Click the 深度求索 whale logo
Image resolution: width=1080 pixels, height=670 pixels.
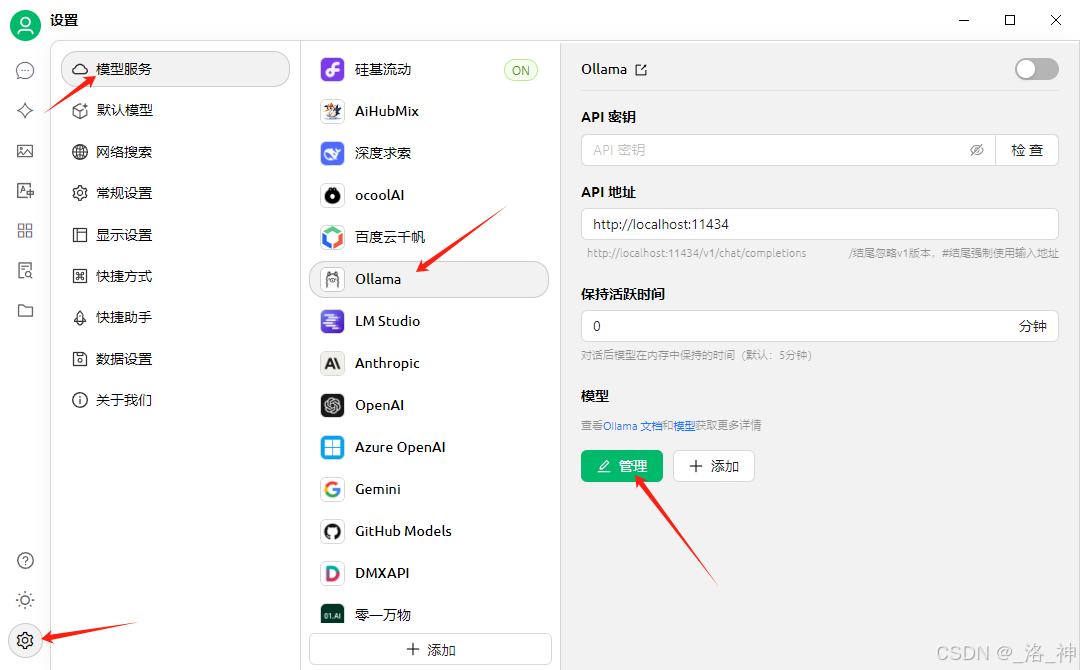point(333,154)
